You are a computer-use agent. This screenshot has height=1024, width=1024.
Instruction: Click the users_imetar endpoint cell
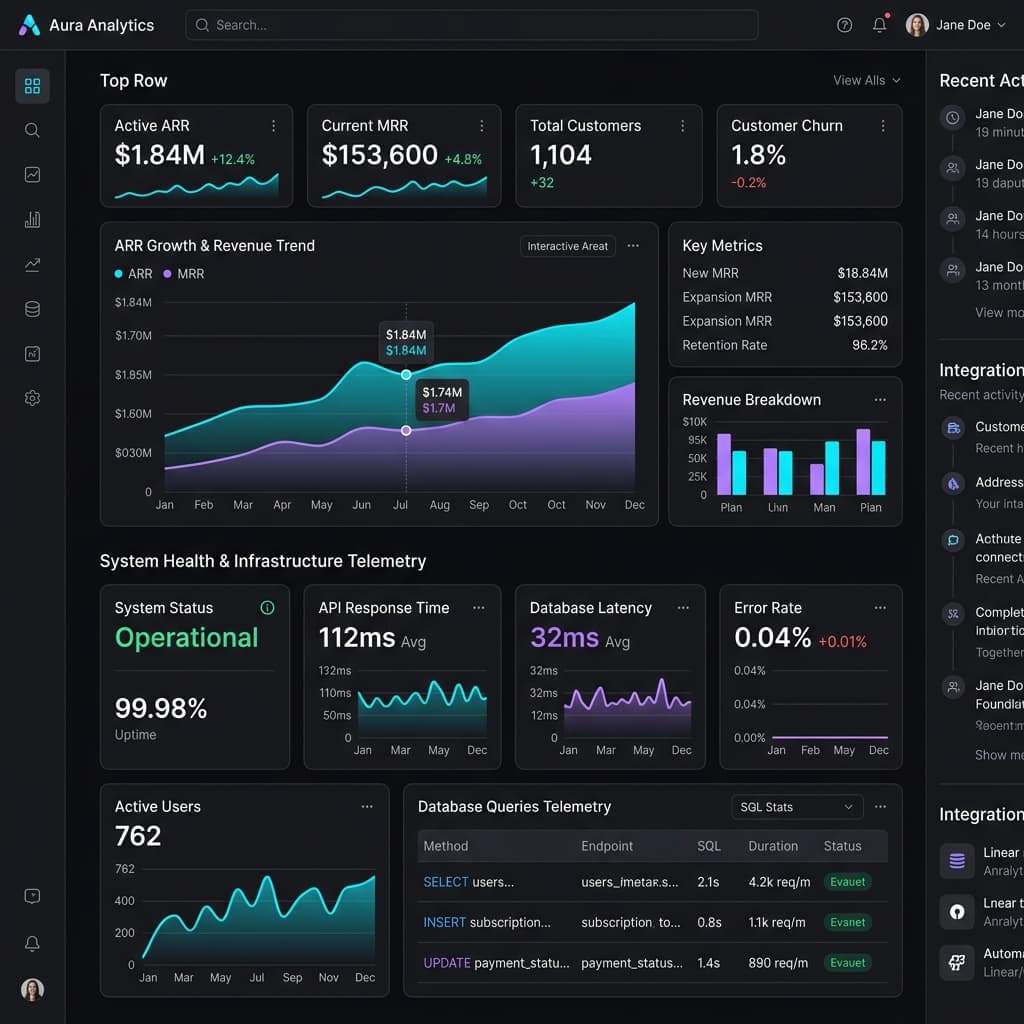[630, 882]
